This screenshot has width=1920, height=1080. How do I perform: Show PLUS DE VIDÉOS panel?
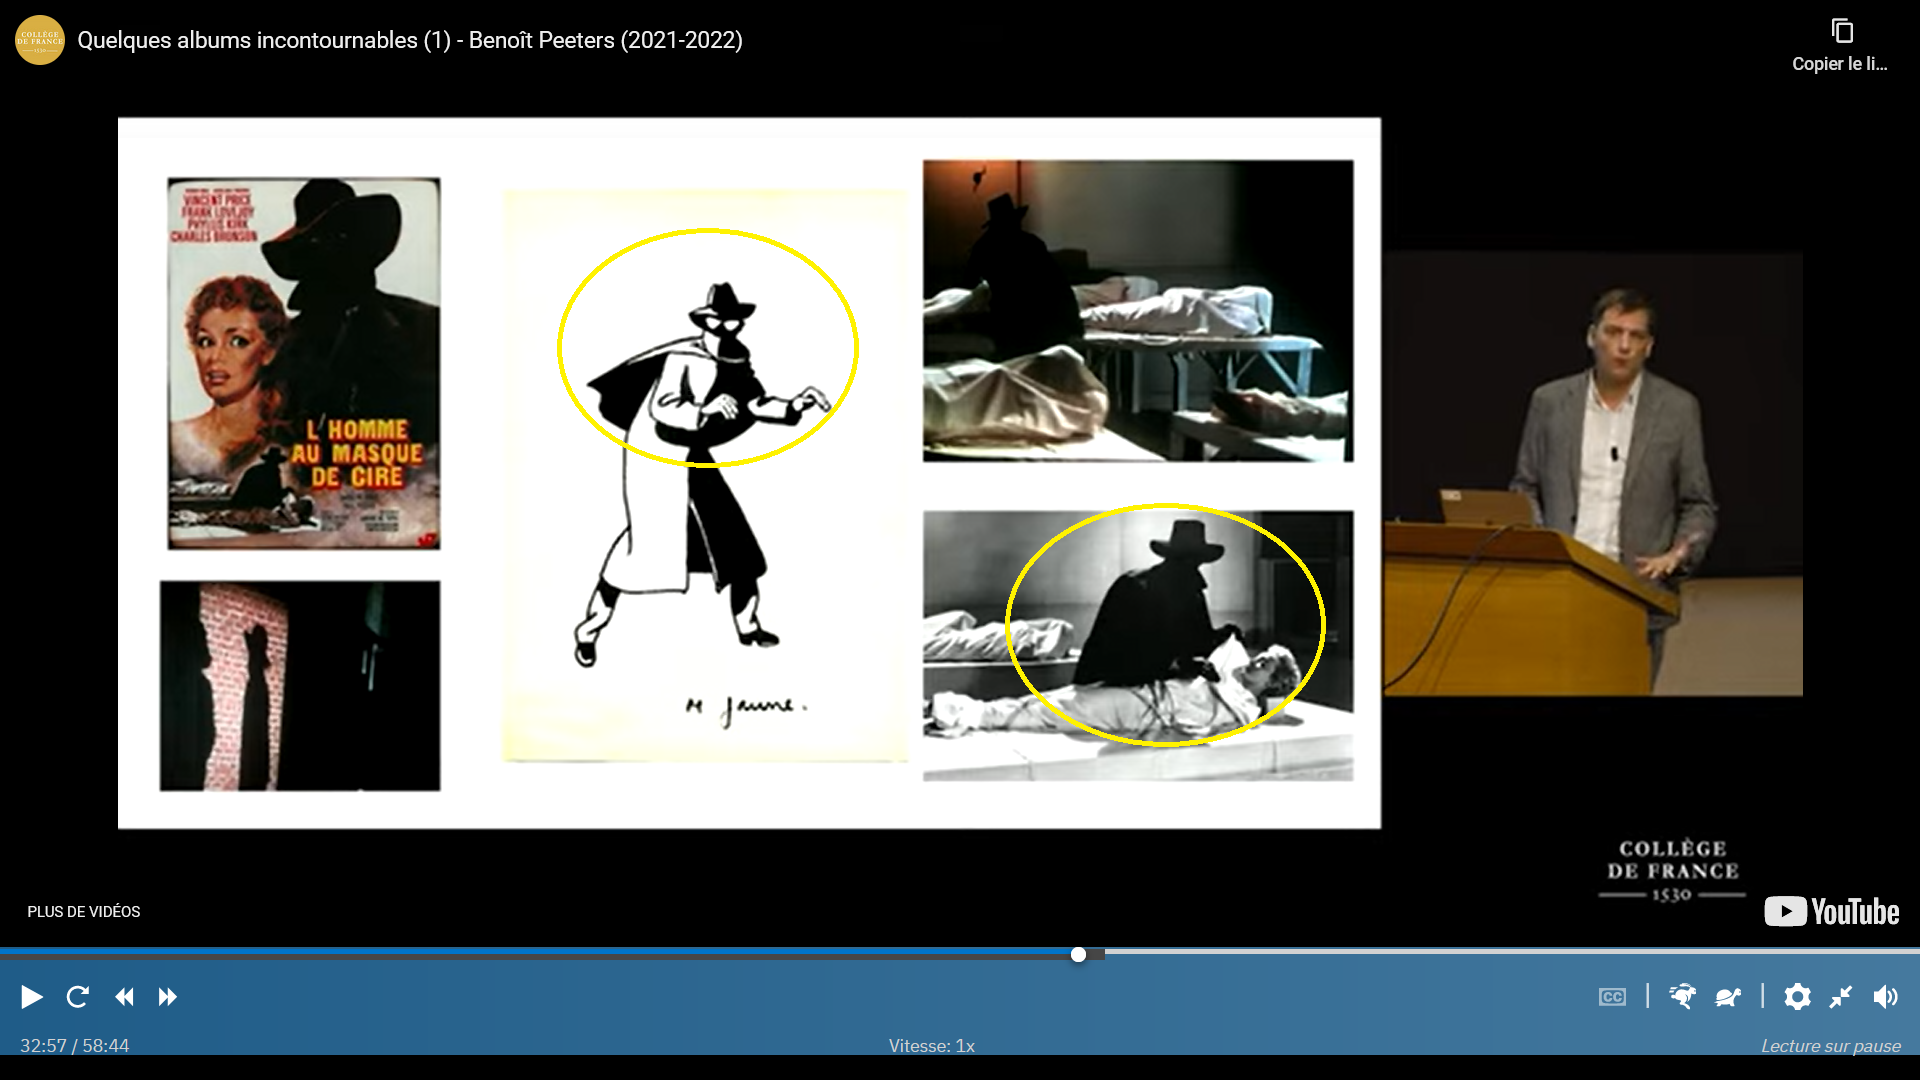pyautogui.click(x=84, y=912)
